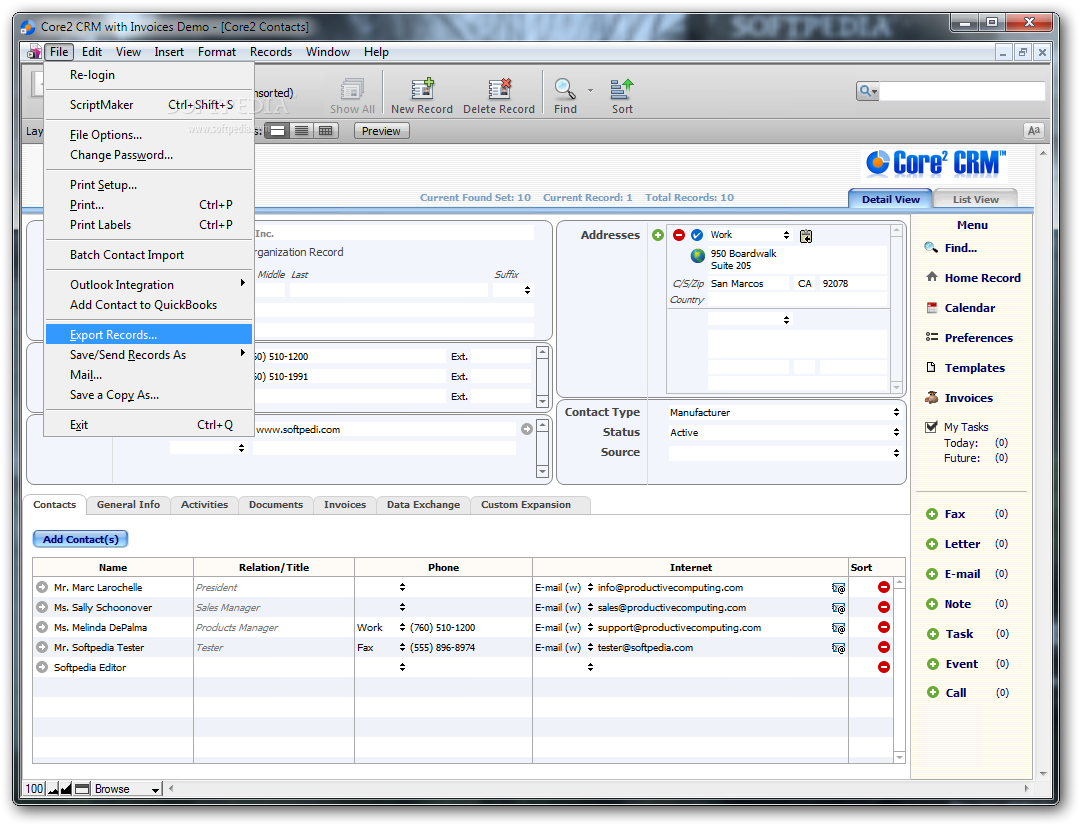Open the Contact Type Manufacturer dropdown
Image resolution: width=1080 pixels, height=826 pixels.
point(896,412)
